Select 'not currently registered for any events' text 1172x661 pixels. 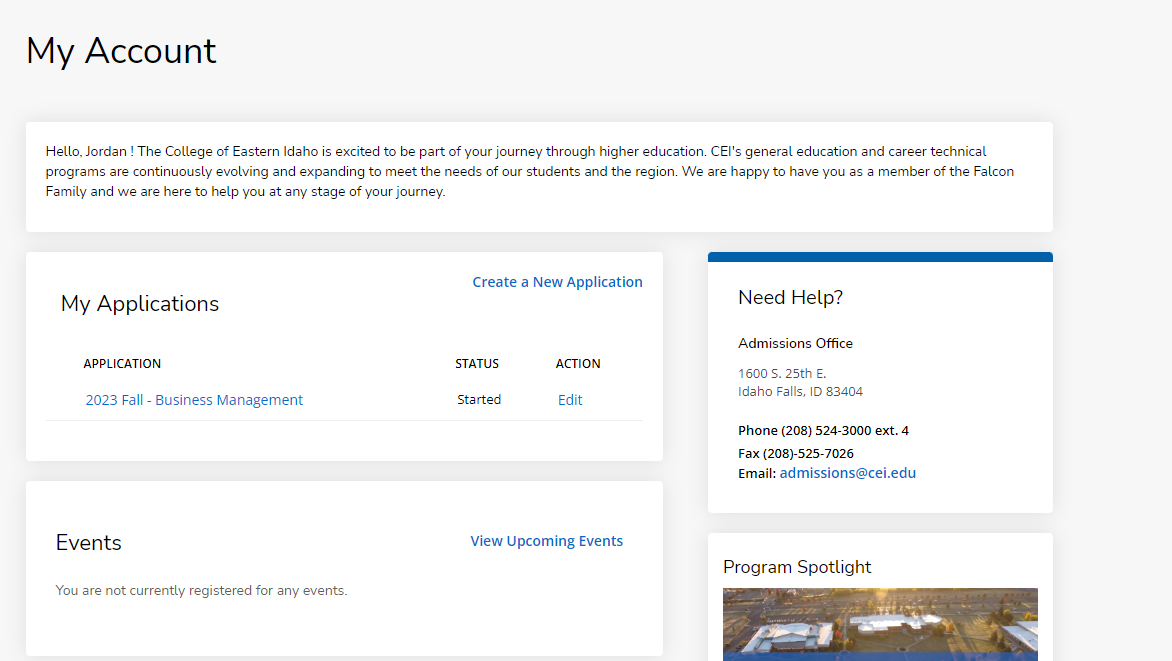pyautogui.click(x=226, y=590)
